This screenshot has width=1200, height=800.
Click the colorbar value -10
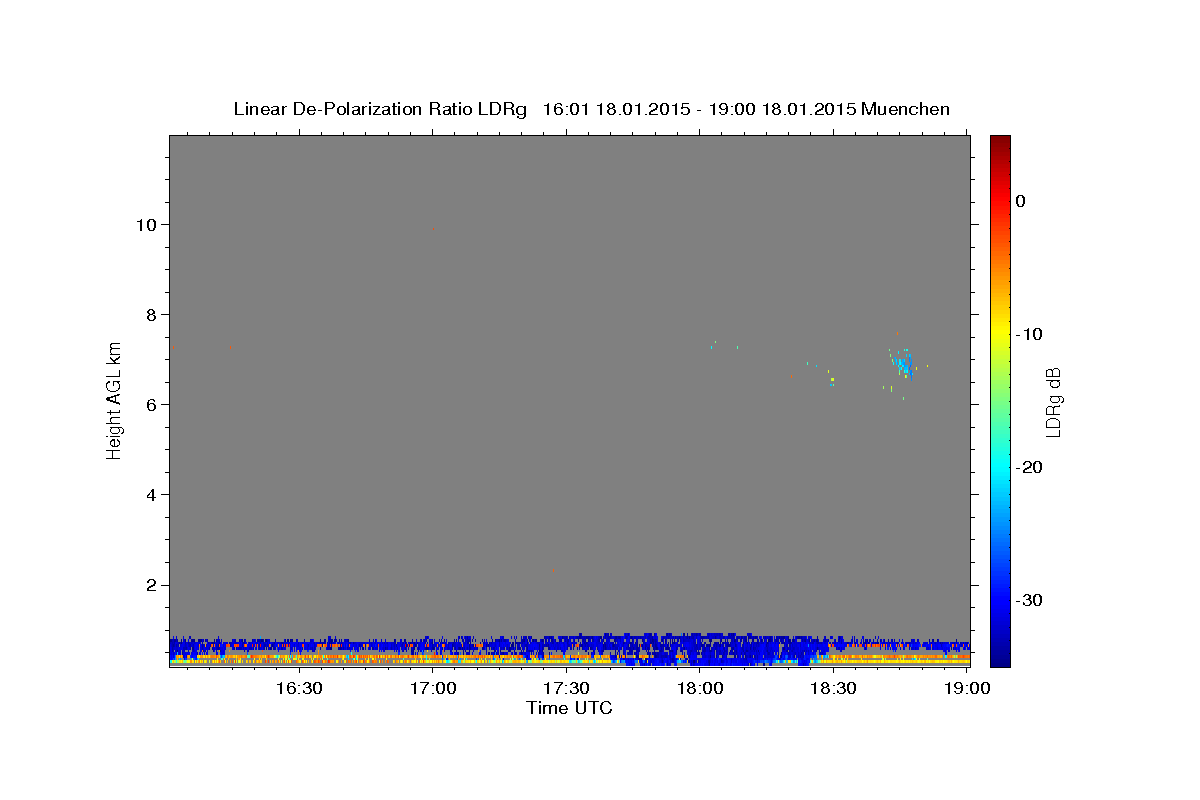1027,334
